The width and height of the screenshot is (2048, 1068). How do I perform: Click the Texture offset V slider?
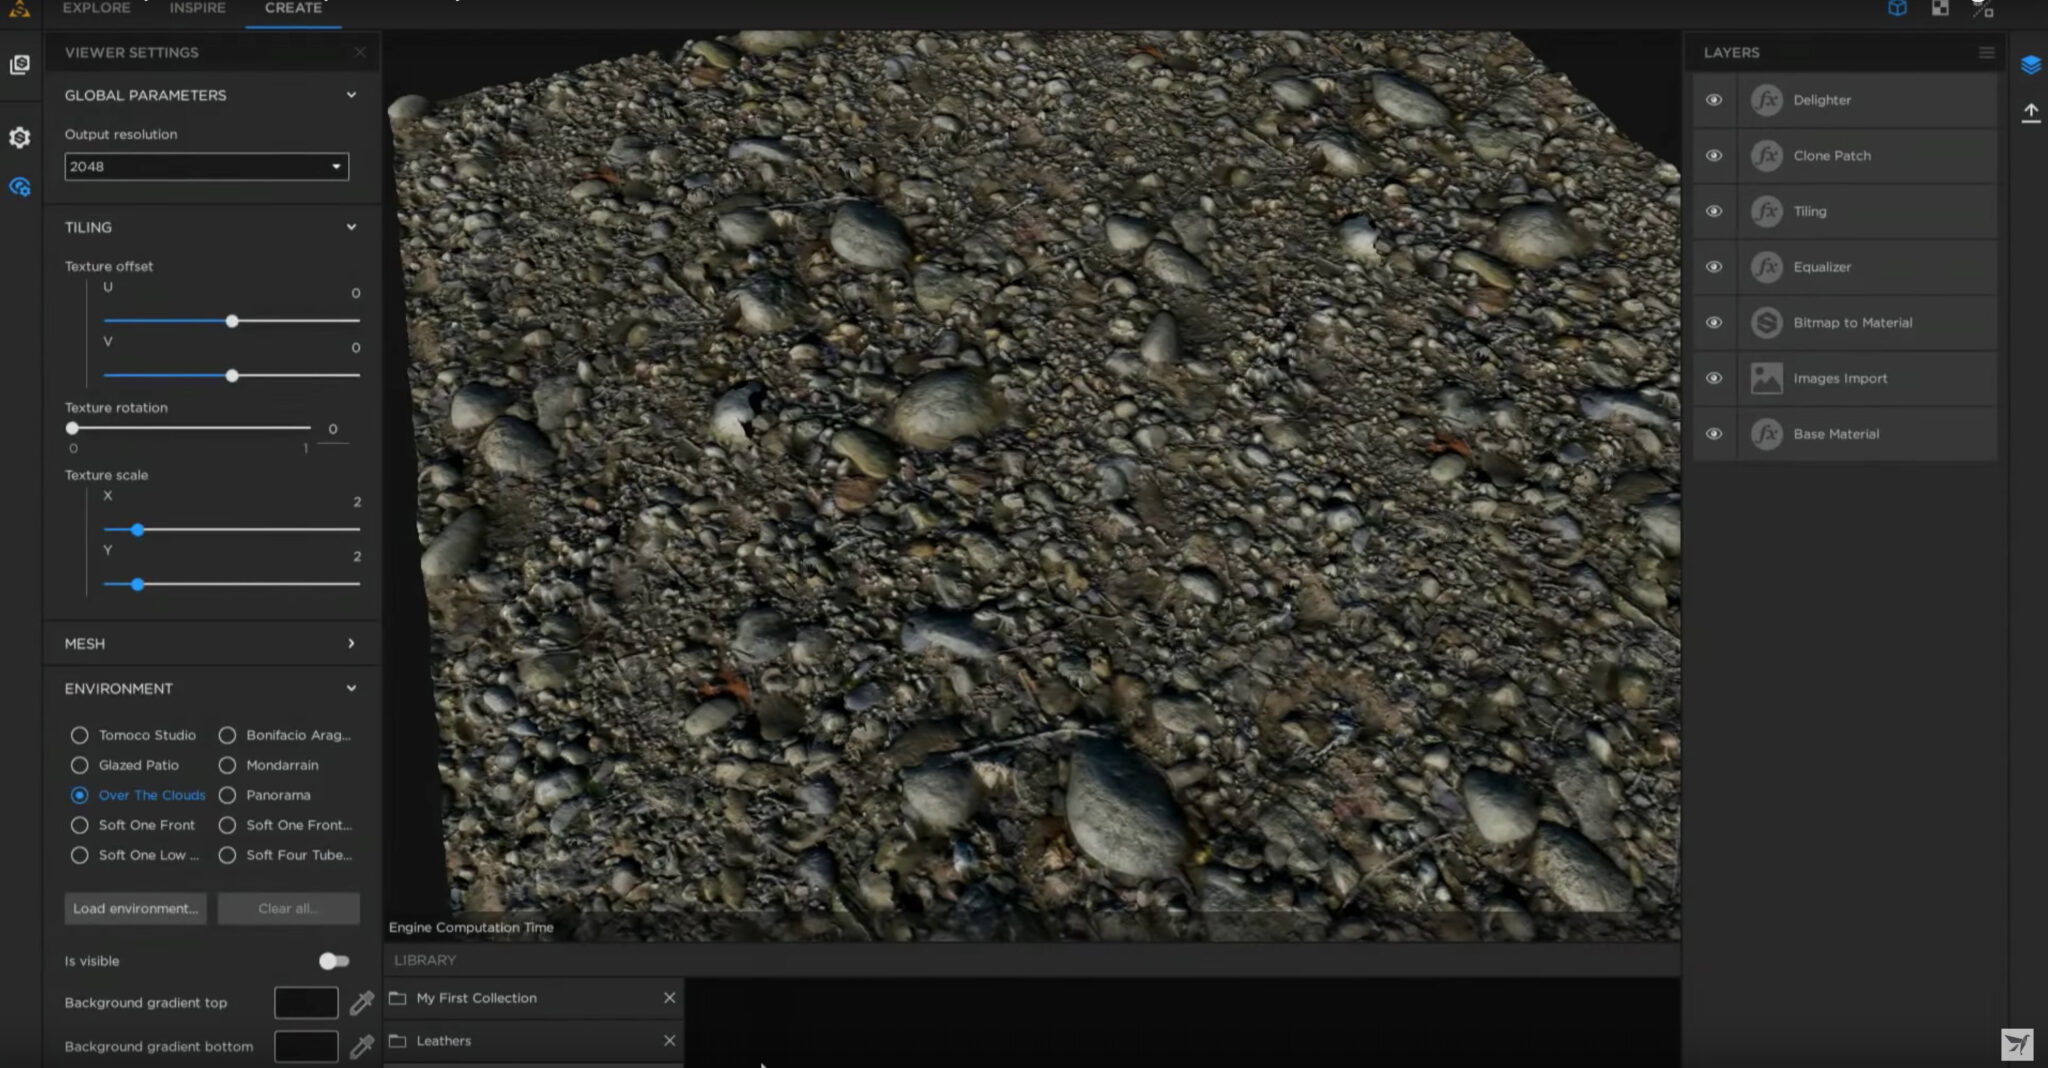231,376
